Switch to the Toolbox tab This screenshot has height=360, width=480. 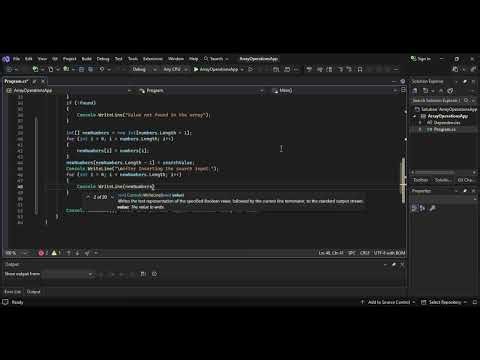[x=421, y=180]
